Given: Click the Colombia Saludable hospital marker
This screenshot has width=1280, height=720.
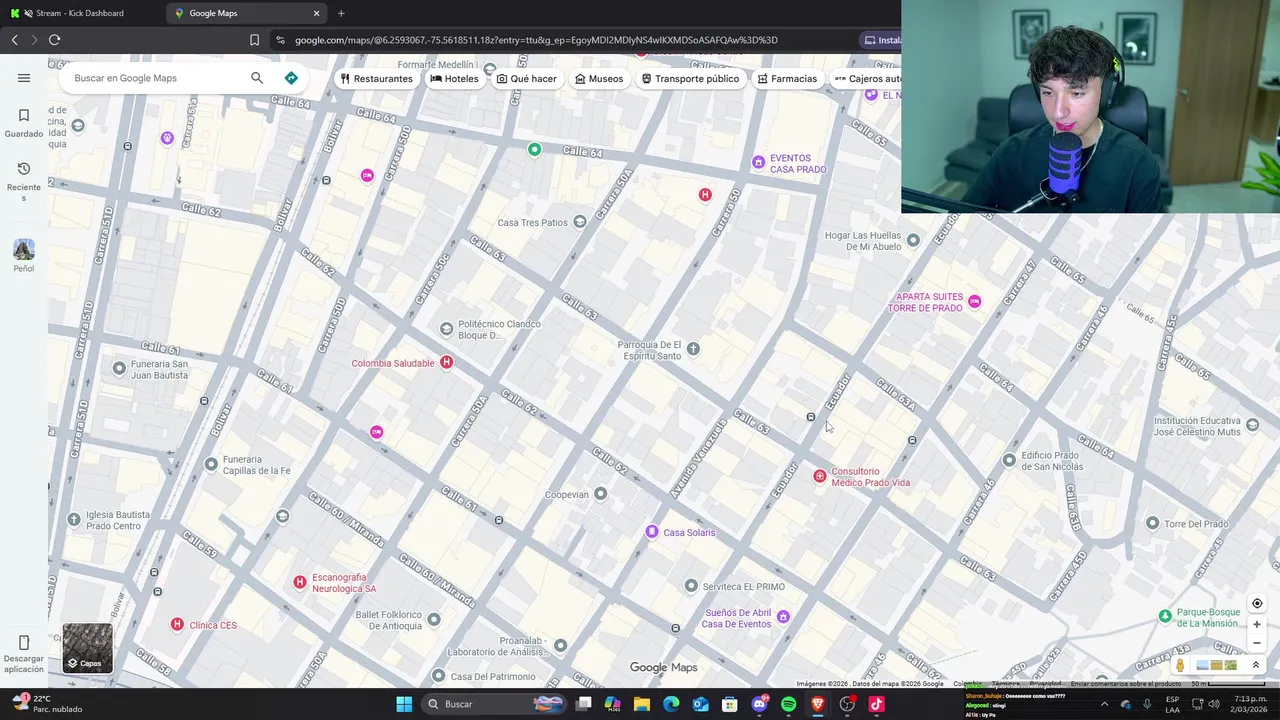Looking at the screenshot, I should coord(446,362).
